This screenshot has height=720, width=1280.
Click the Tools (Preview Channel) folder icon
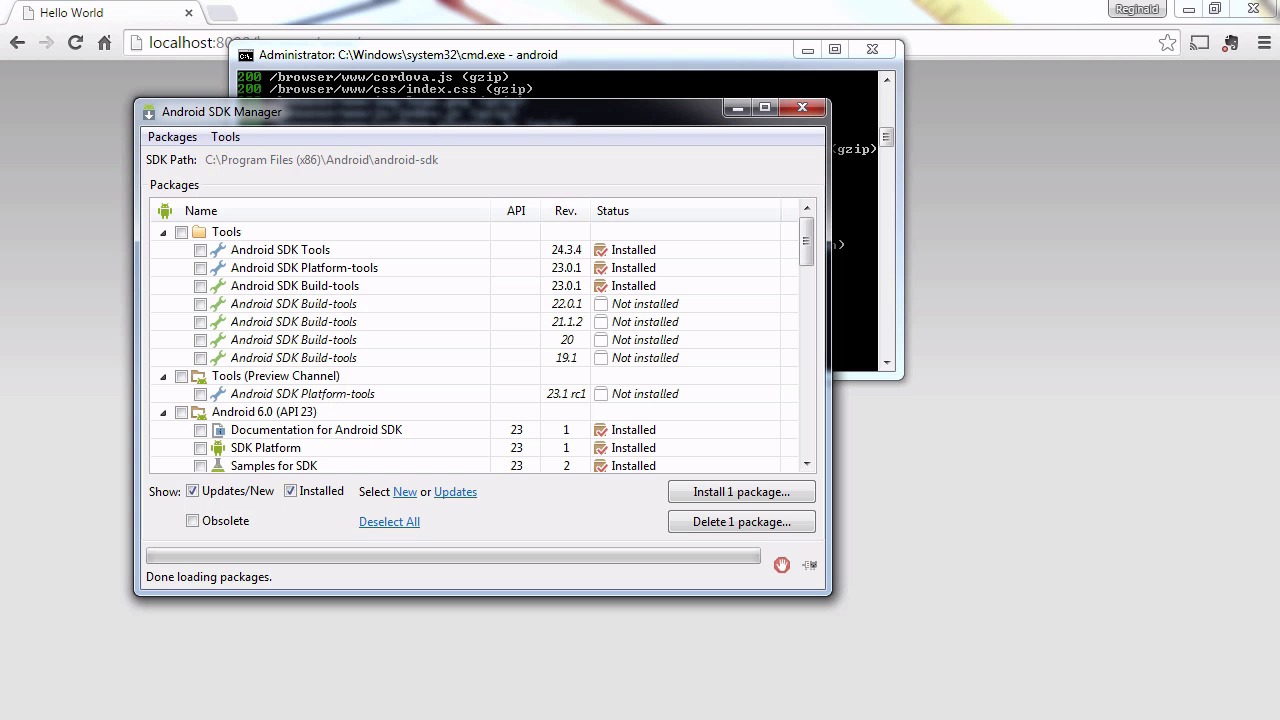(x=199, y=376)
